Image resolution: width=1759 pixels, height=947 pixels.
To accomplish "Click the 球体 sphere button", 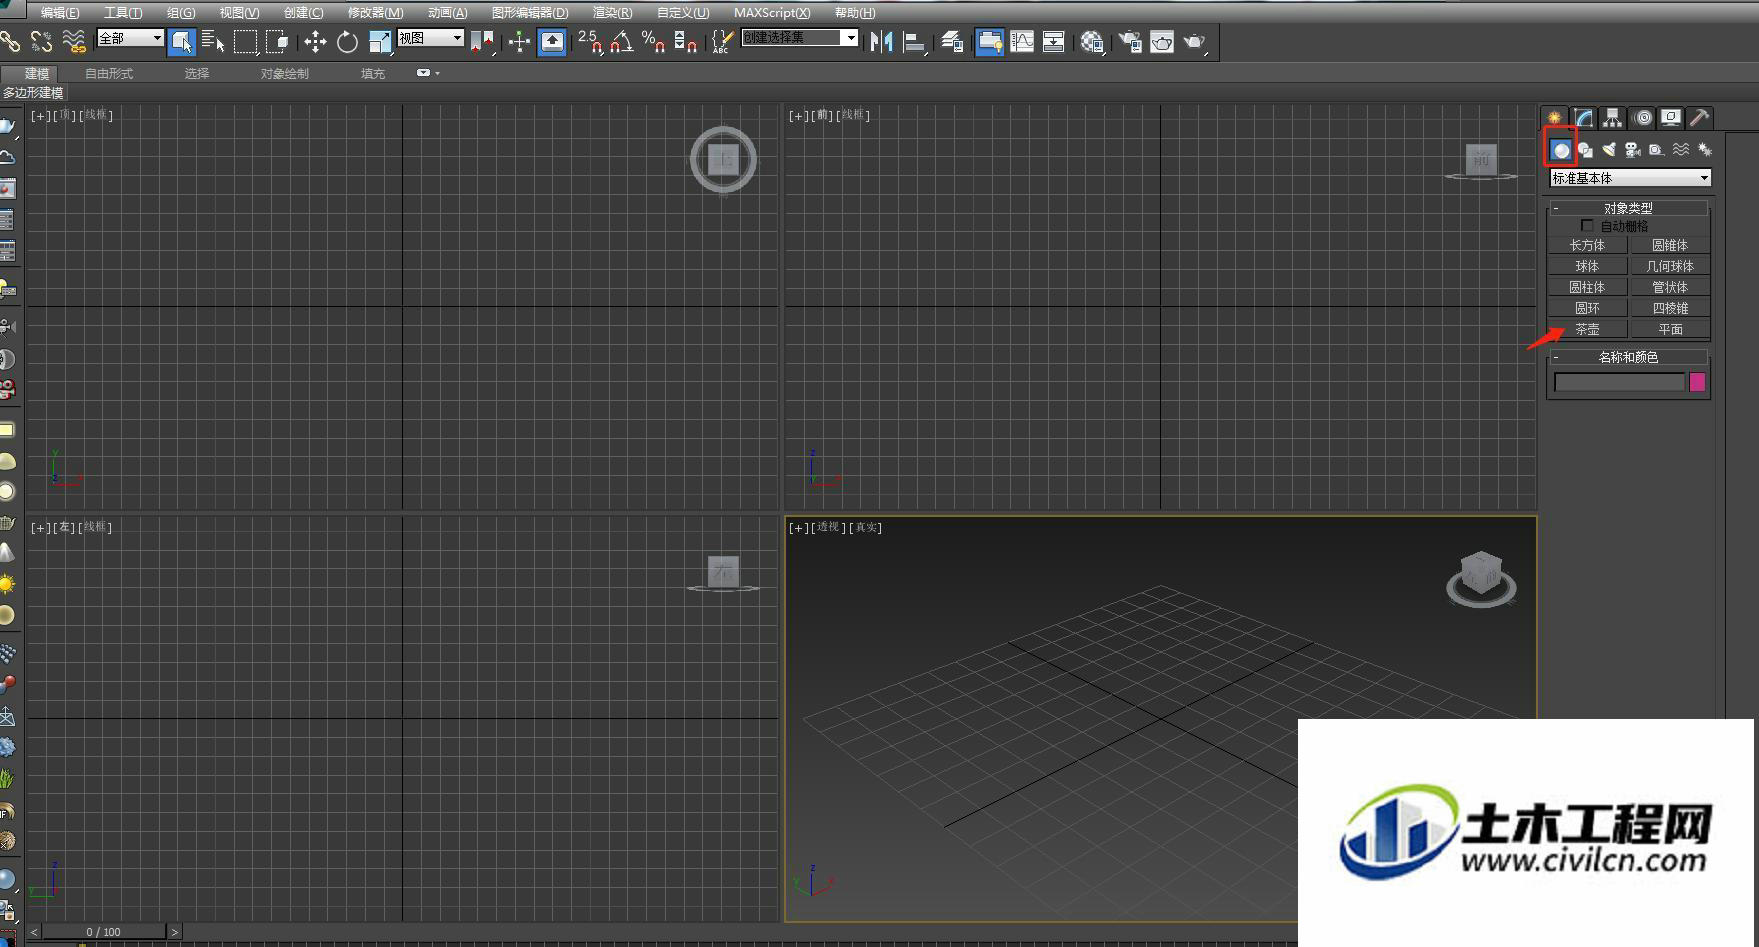I will click(1587, 266).
